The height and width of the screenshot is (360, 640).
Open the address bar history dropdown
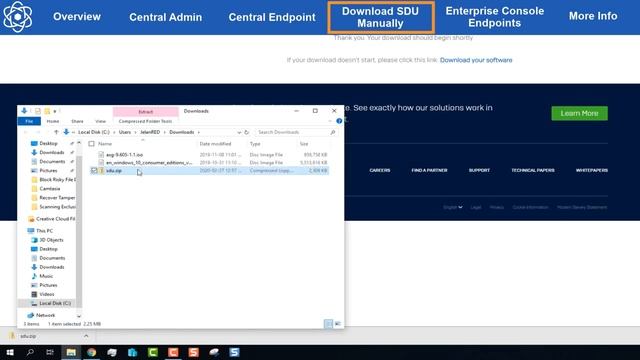pos(239,132)
